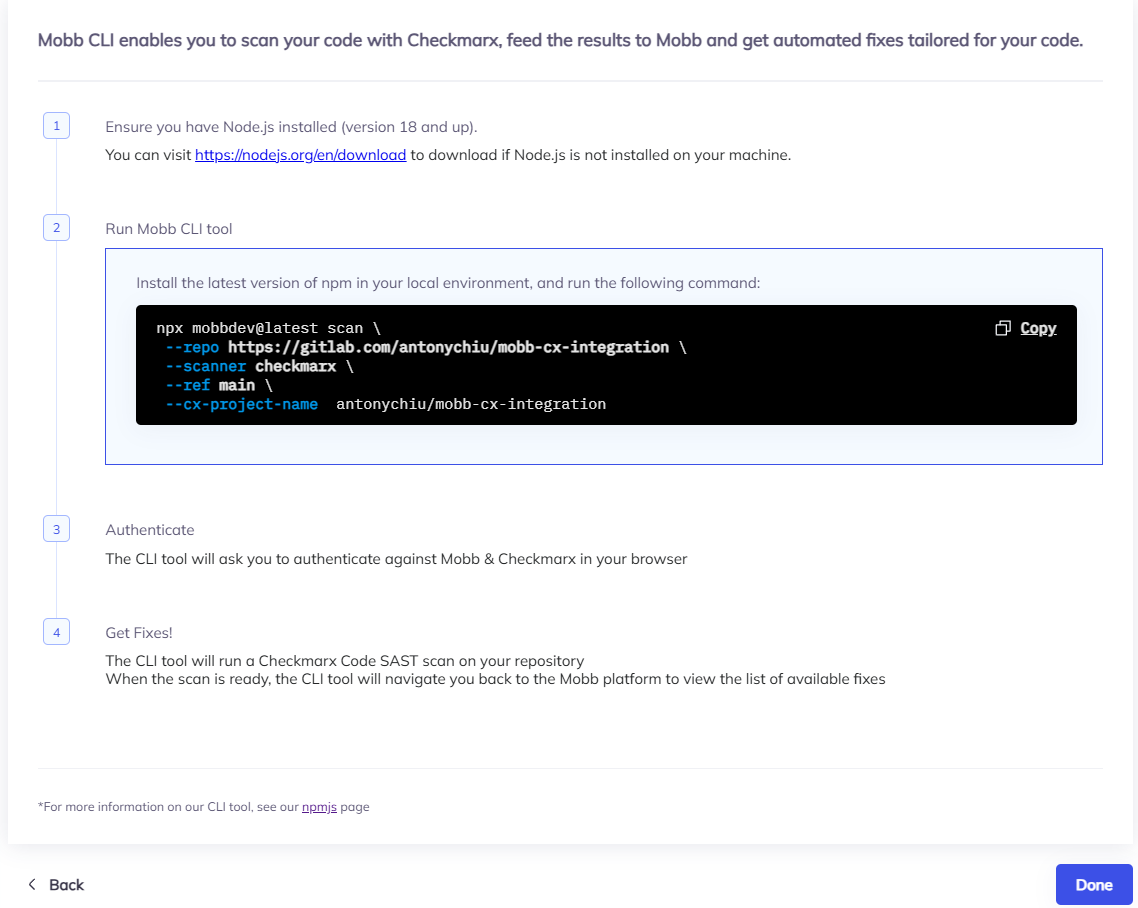1138x908 pixels.
Task: Click the step 1 number badge
Action: pos(56,126)
